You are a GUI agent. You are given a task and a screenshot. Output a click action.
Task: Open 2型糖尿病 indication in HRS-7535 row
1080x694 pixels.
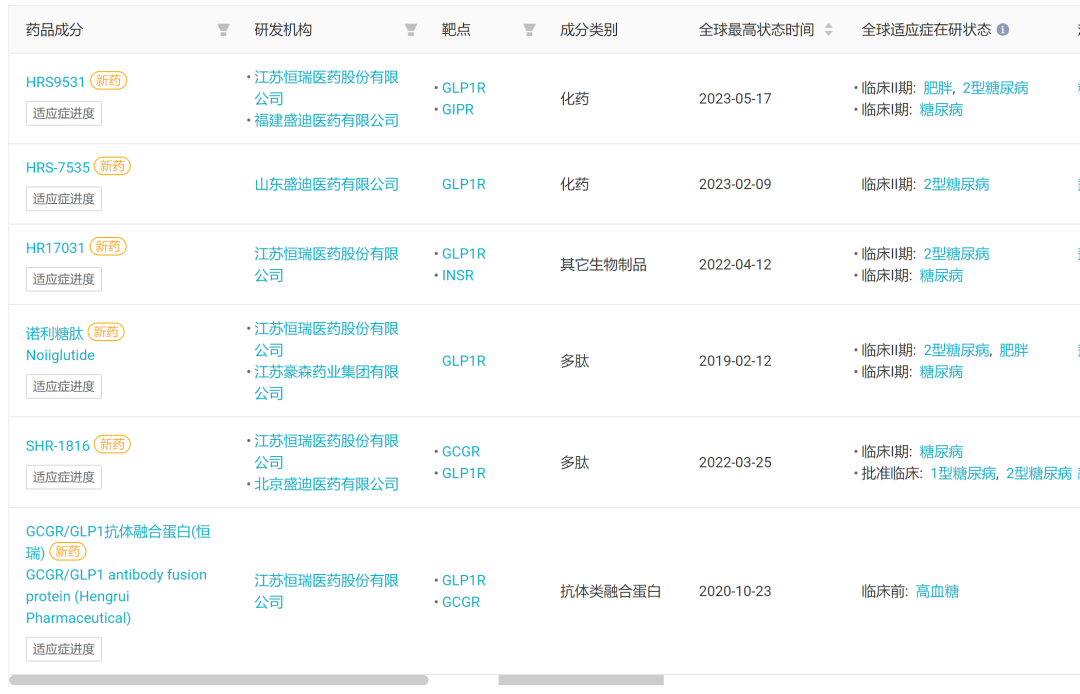point(956,185)
